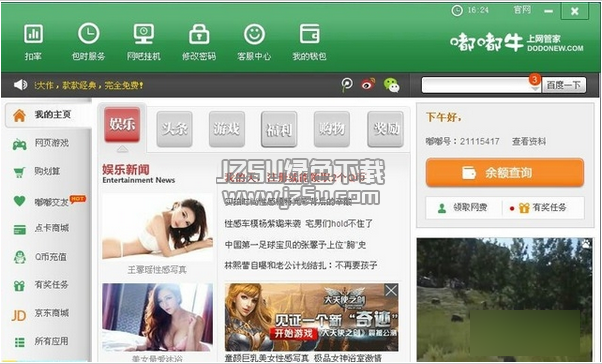The height and width of the screenshot is (364, 602).
Task: Click the 百度一下 search button
Action: (564, 85)
